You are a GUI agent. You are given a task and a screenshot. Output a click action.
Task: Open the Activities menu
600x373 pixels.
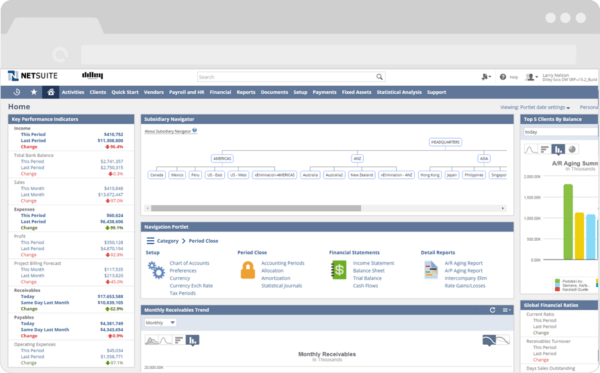73,92
